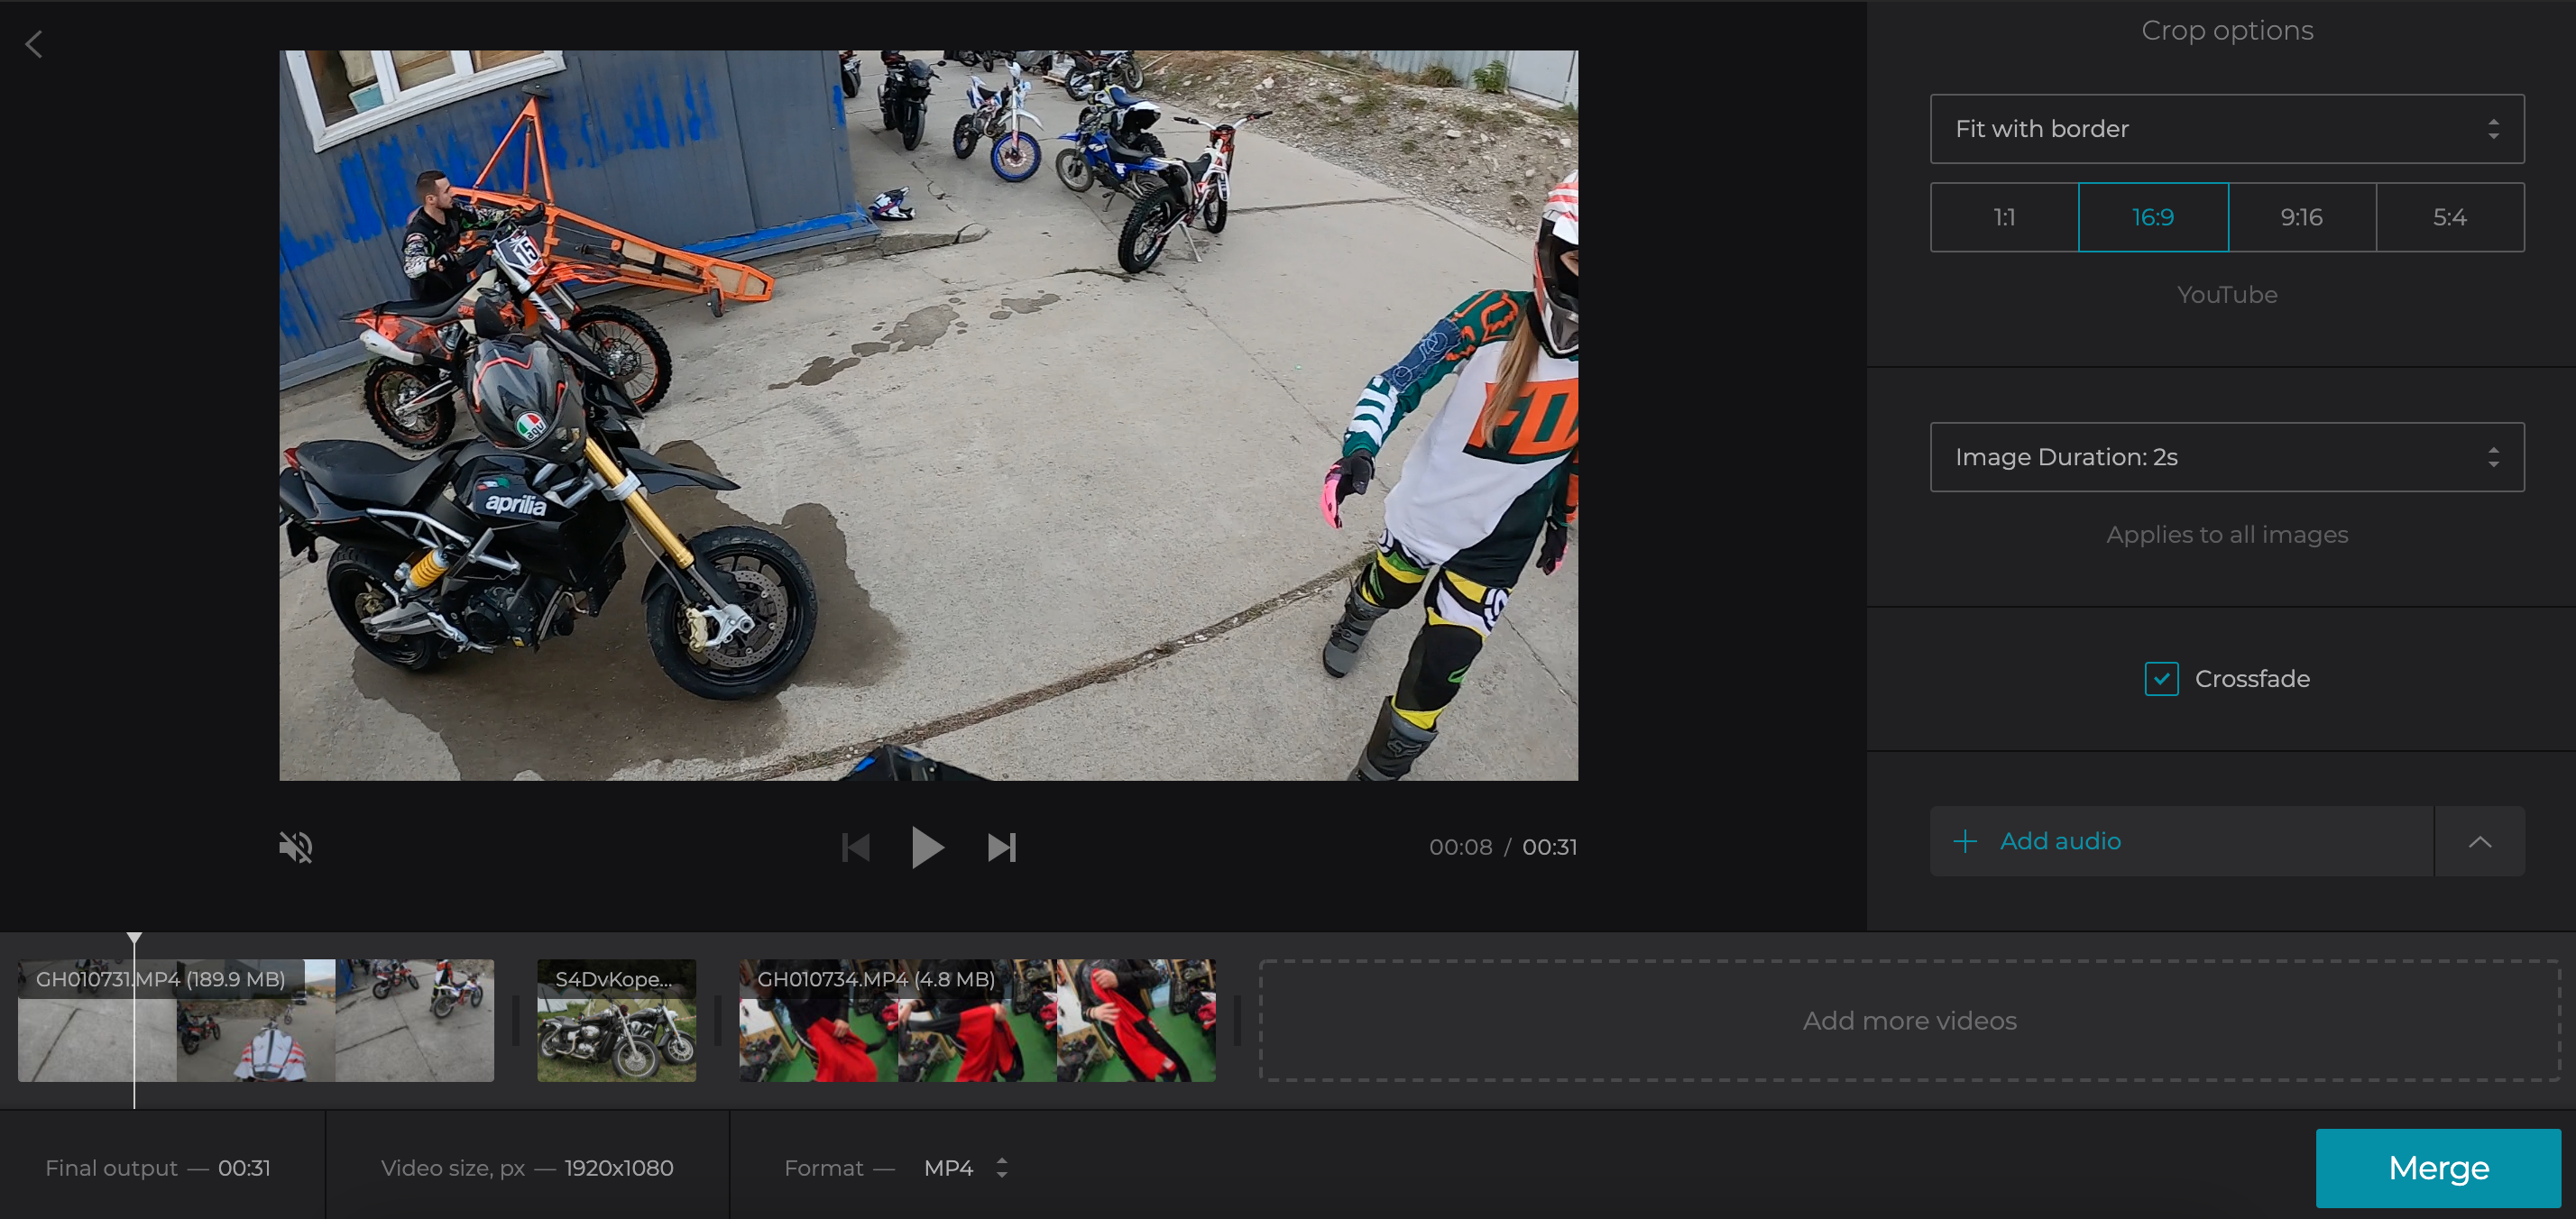Select the 1:1 aspect ratio
2576x1219 pixels.
click(2004, 217)
